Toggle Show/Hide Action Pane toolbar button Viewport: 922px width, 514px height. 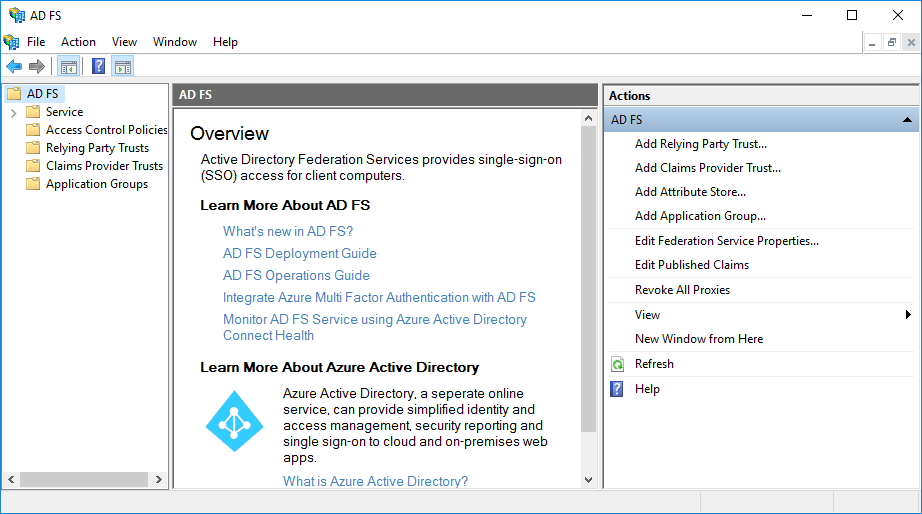coord(123,67)
